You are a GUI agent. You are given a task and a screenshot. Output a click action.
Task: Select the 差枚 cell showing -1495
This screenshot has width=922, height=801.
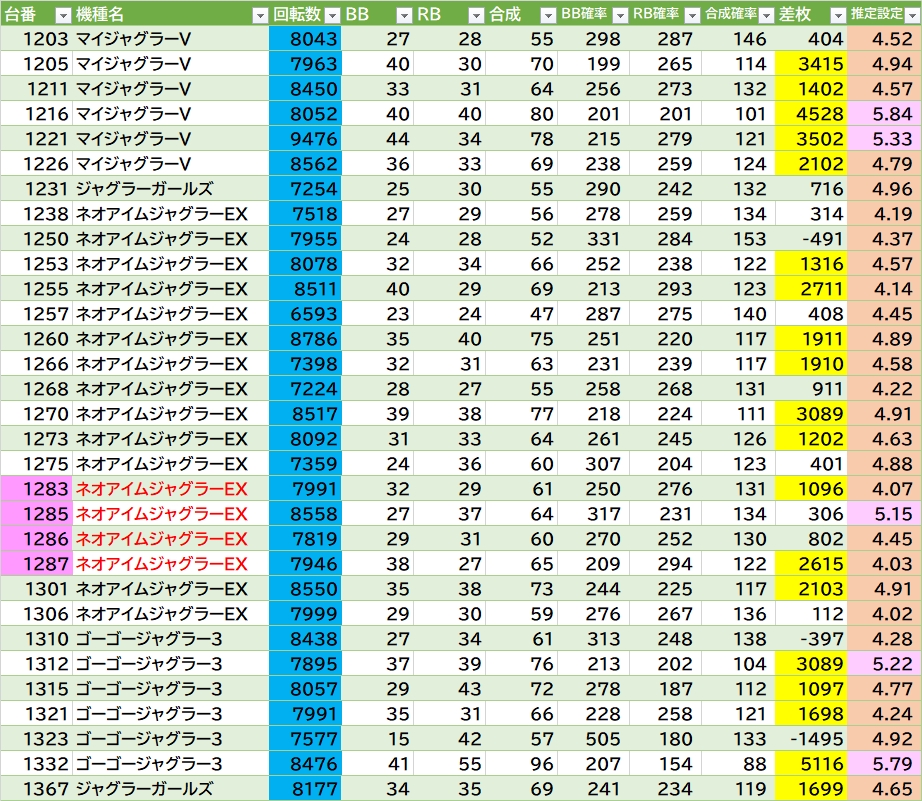[x=811, y=739]
